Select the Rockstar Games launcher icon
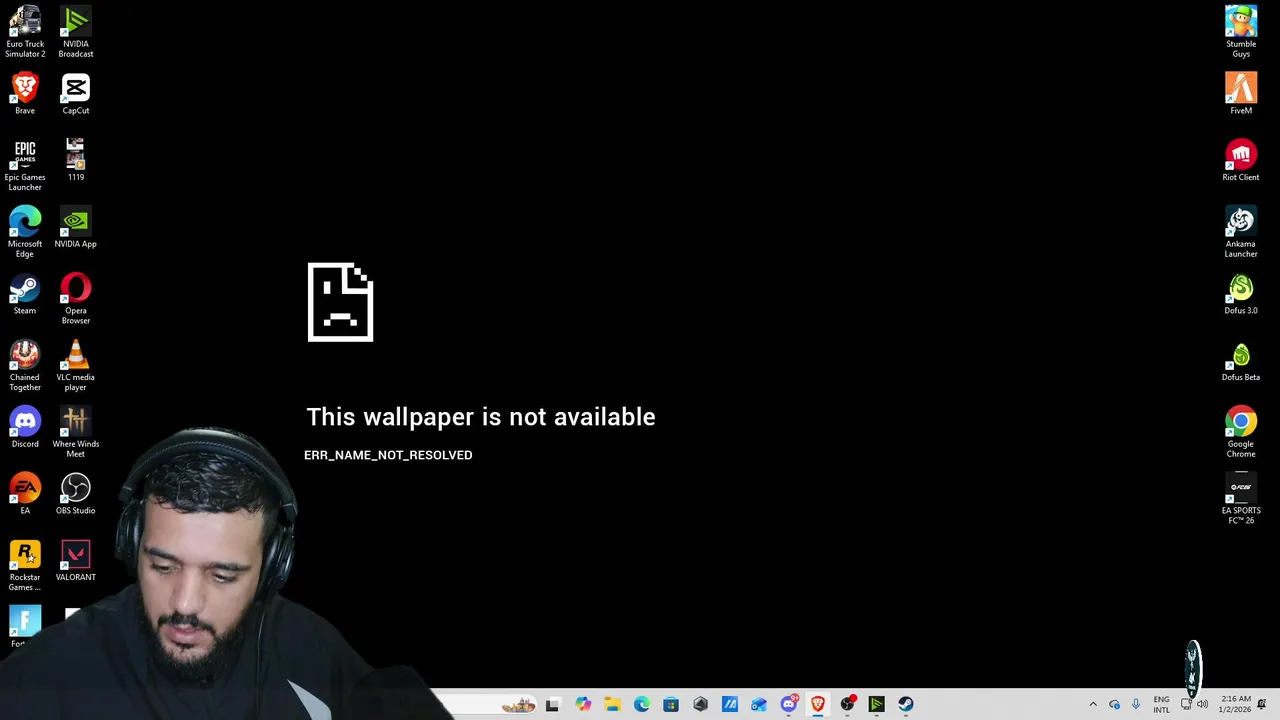This screenshot has height=720, width=1280. pos(25,566)
